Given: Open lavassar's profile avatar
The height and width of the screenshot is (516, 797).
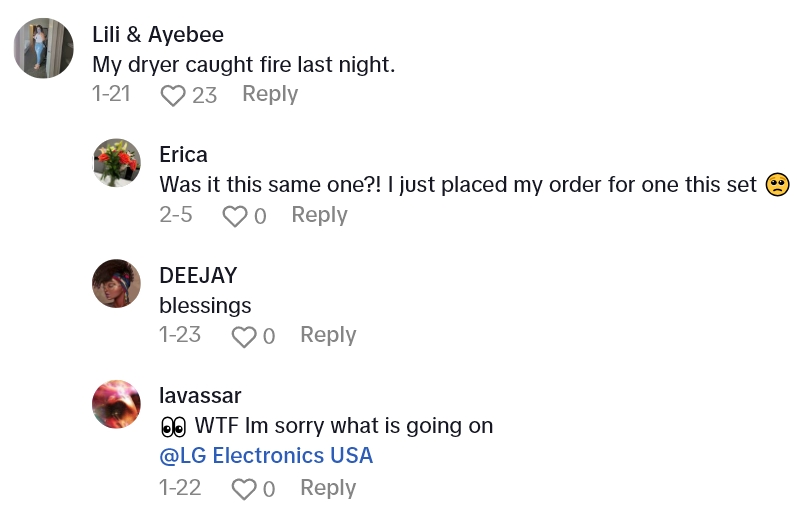Looking at the screenshot, I should click(116, 404).
